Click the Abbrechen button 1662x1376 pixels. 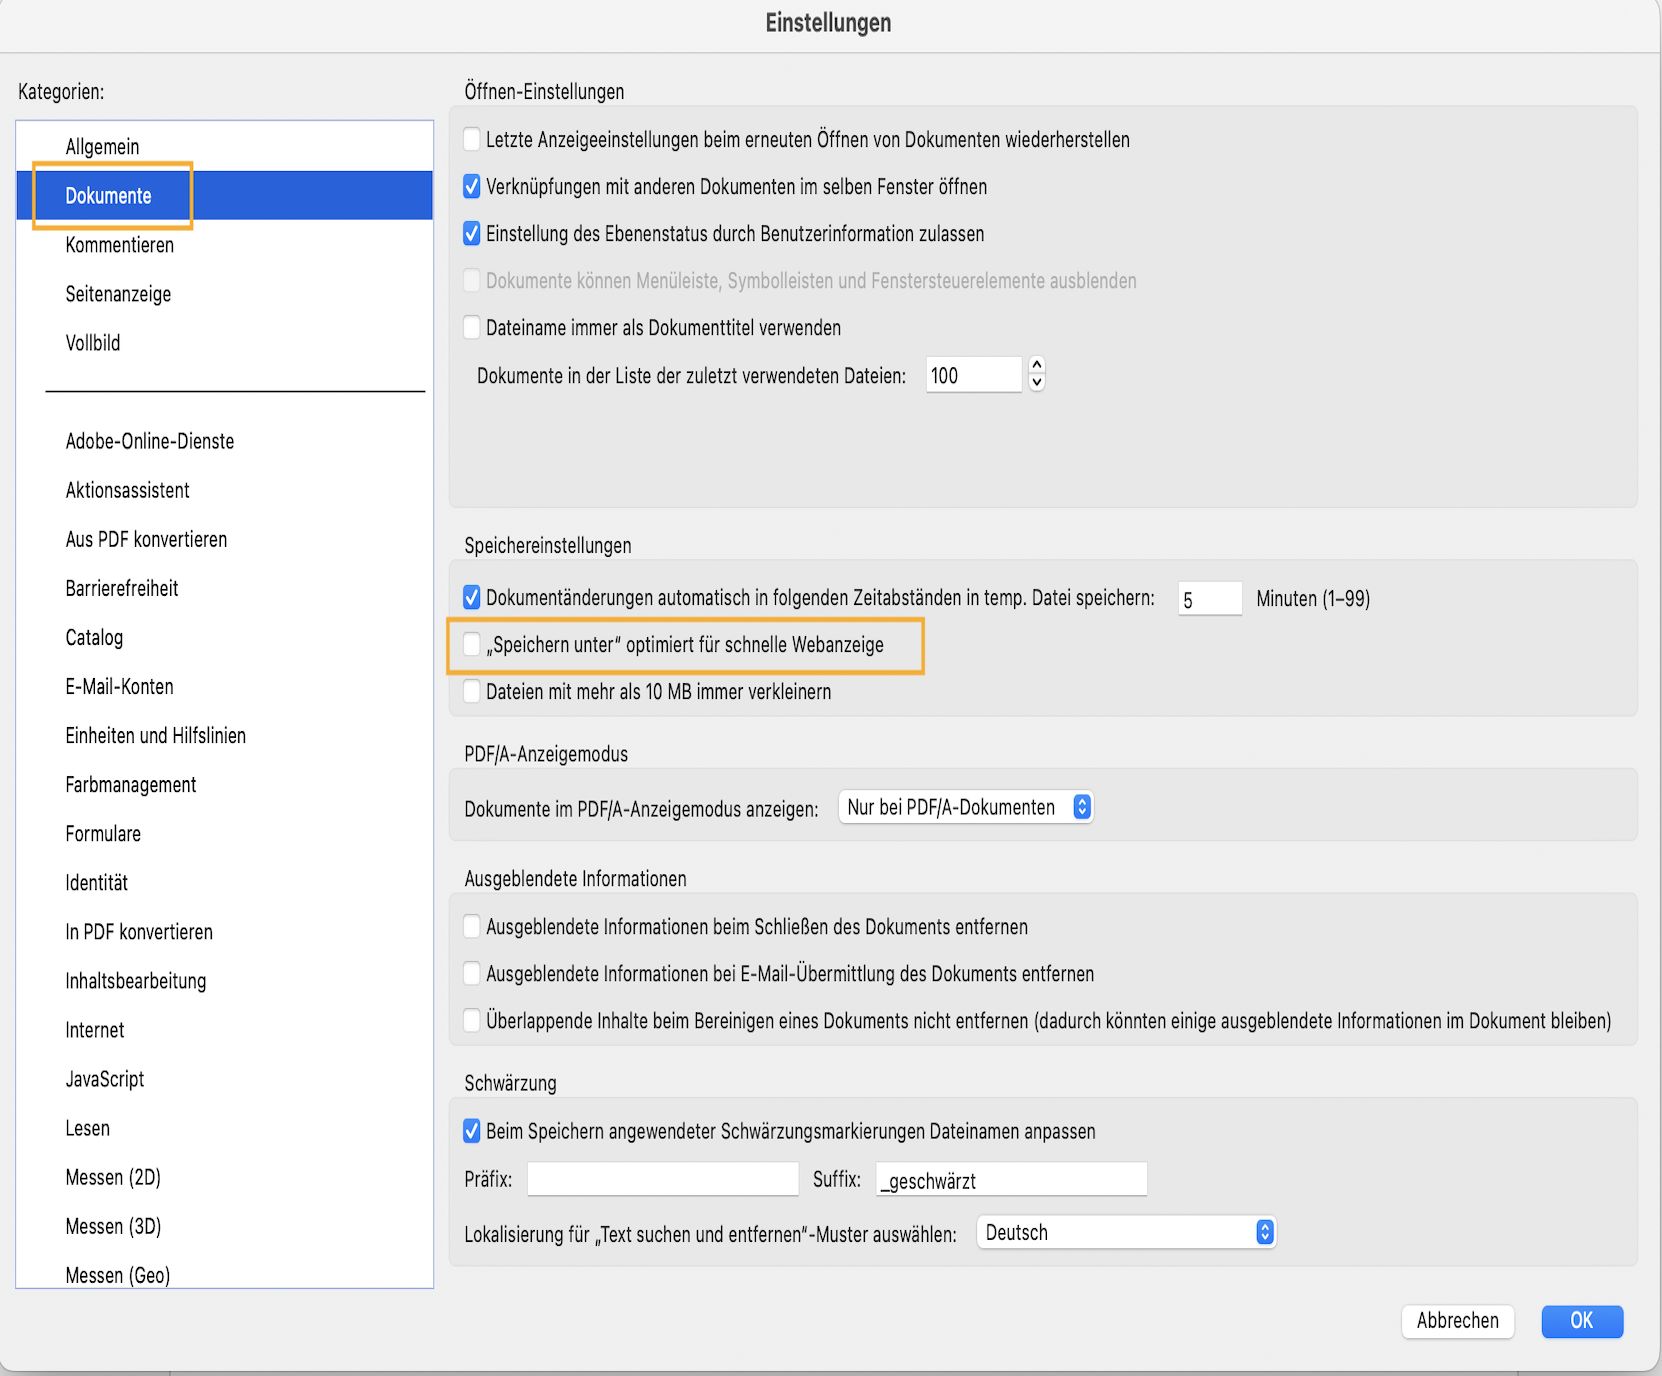(x=1457, y=1321)
